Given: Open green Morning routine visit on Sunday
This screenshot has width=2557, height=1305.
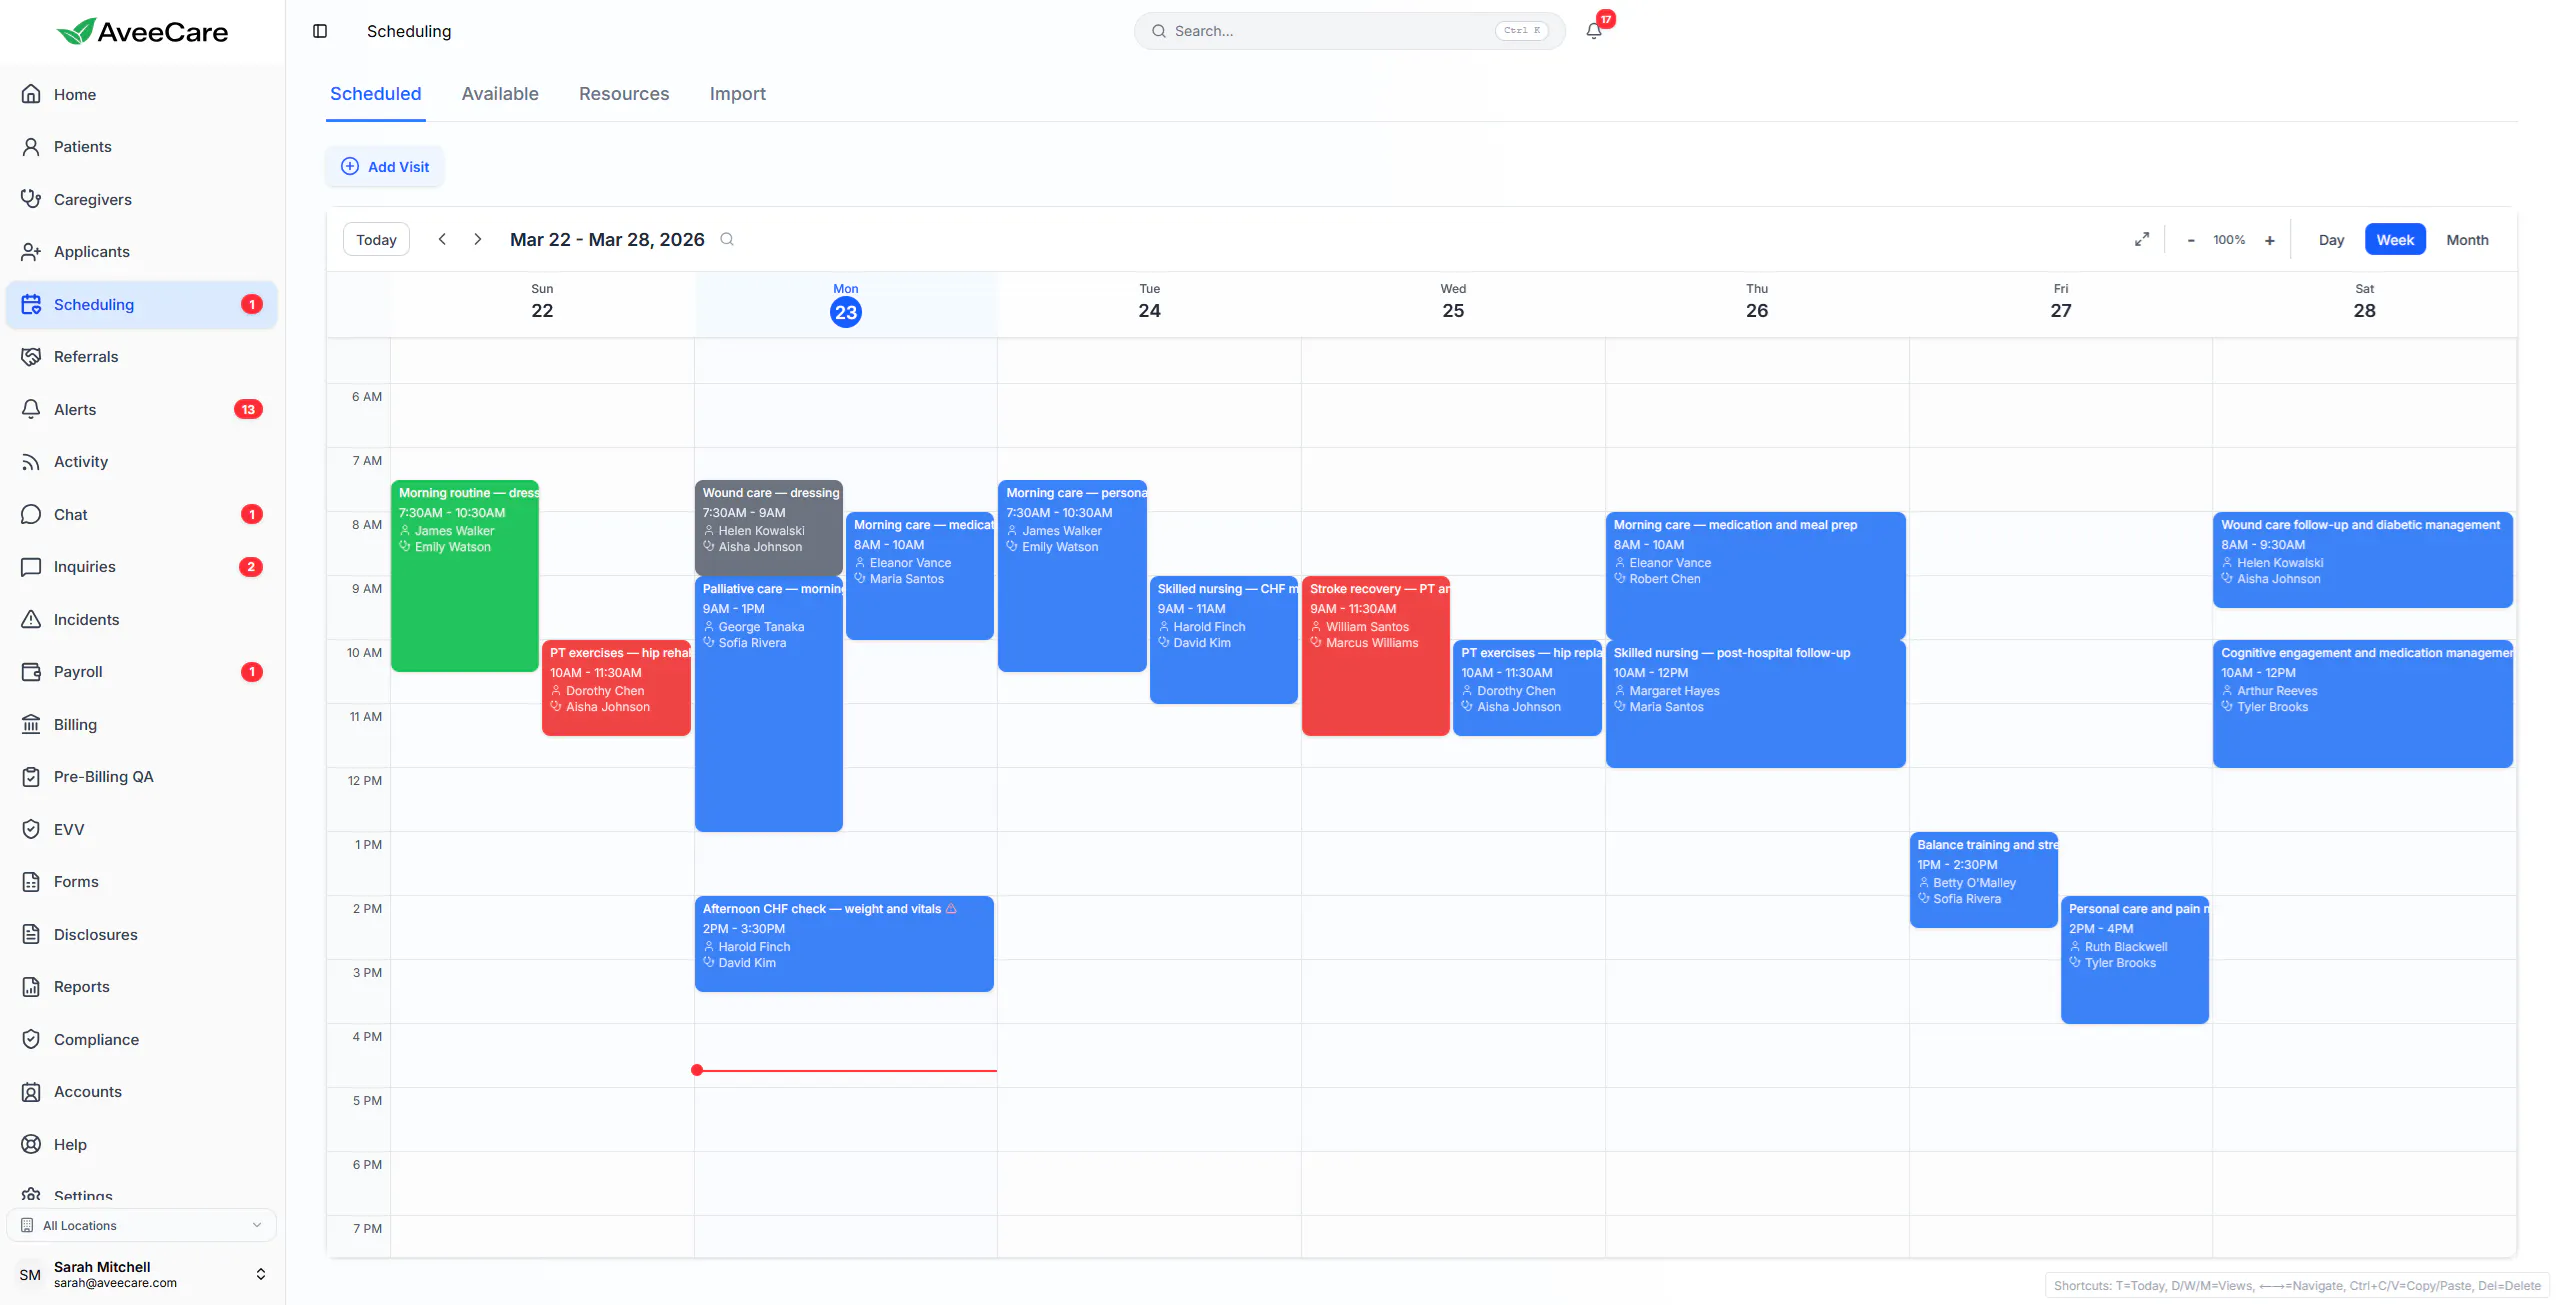Looking at the screenshot, I should [x=465, y=576].
